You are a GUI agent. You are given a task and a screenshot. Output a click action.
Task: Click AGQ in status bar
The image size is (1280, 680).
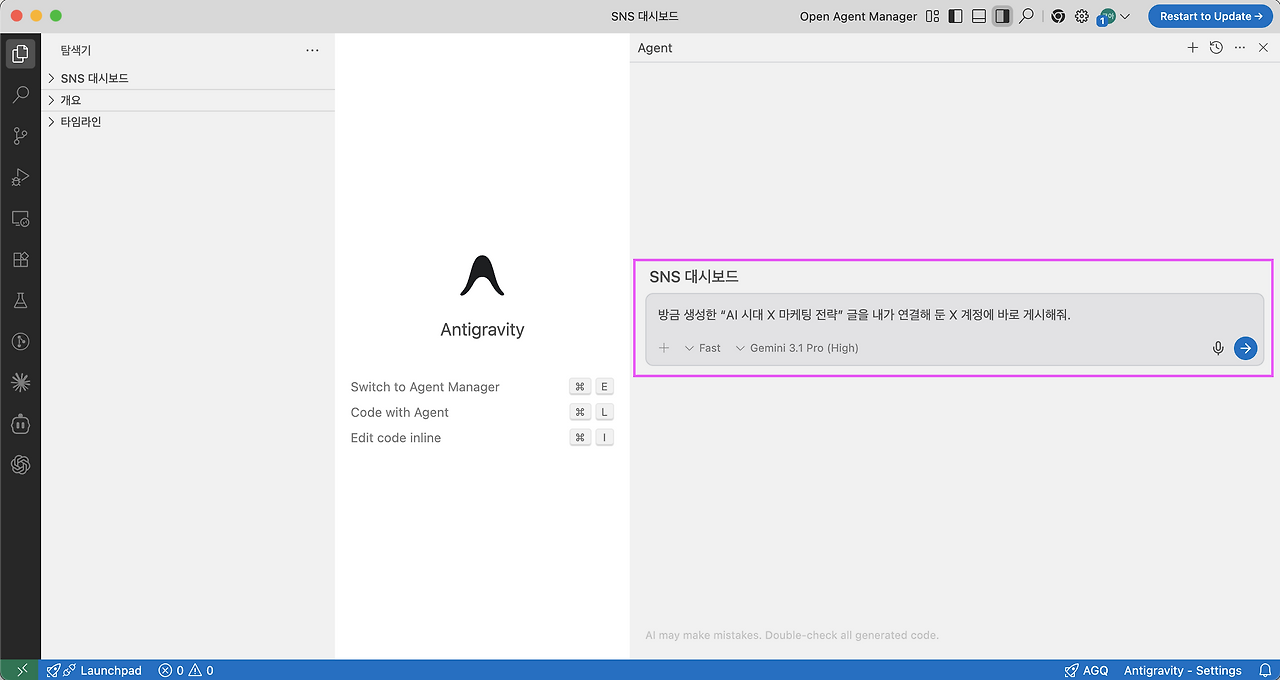1085,670
